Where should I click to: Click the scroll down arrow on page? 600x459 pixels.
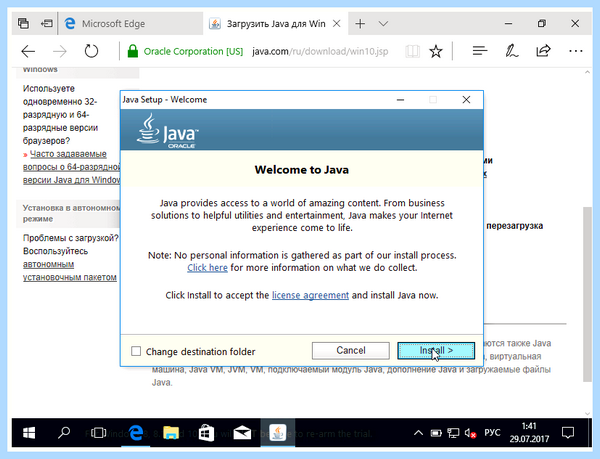(x=587, y=413)
